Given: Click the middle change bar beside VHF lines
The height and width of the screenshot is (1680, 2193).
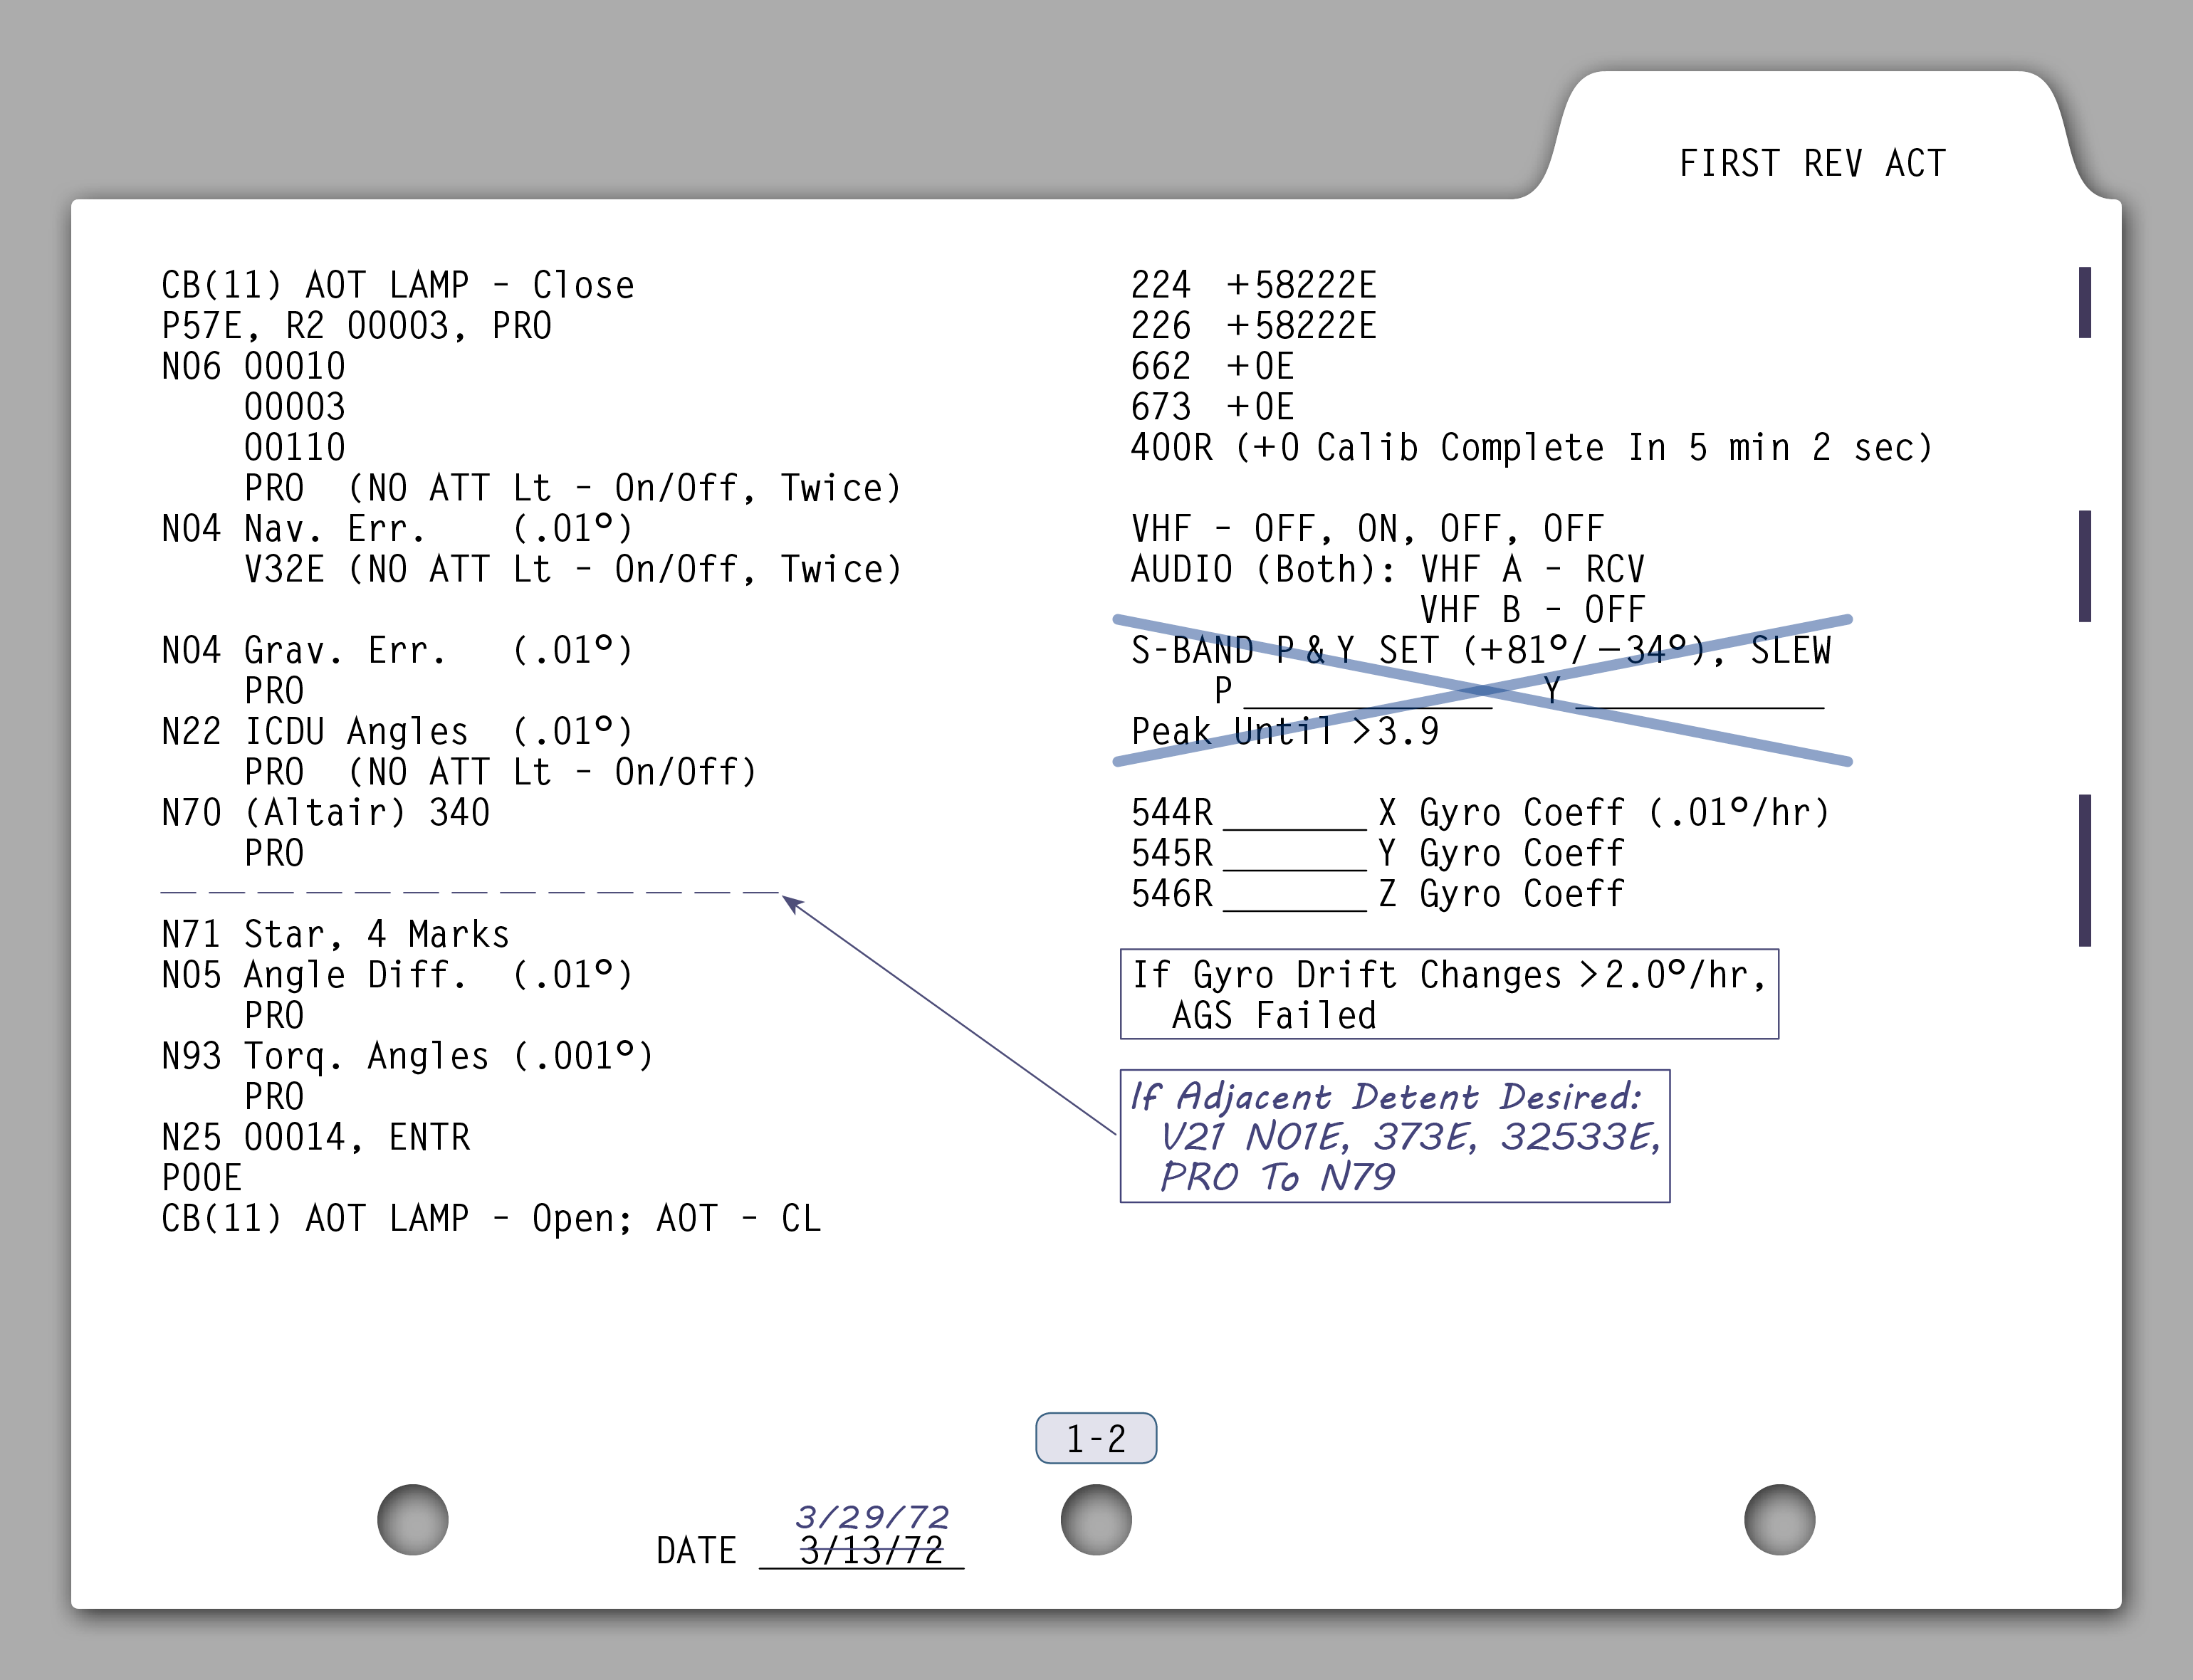Looking at the screenshot, I should (x=2084, y=566).
